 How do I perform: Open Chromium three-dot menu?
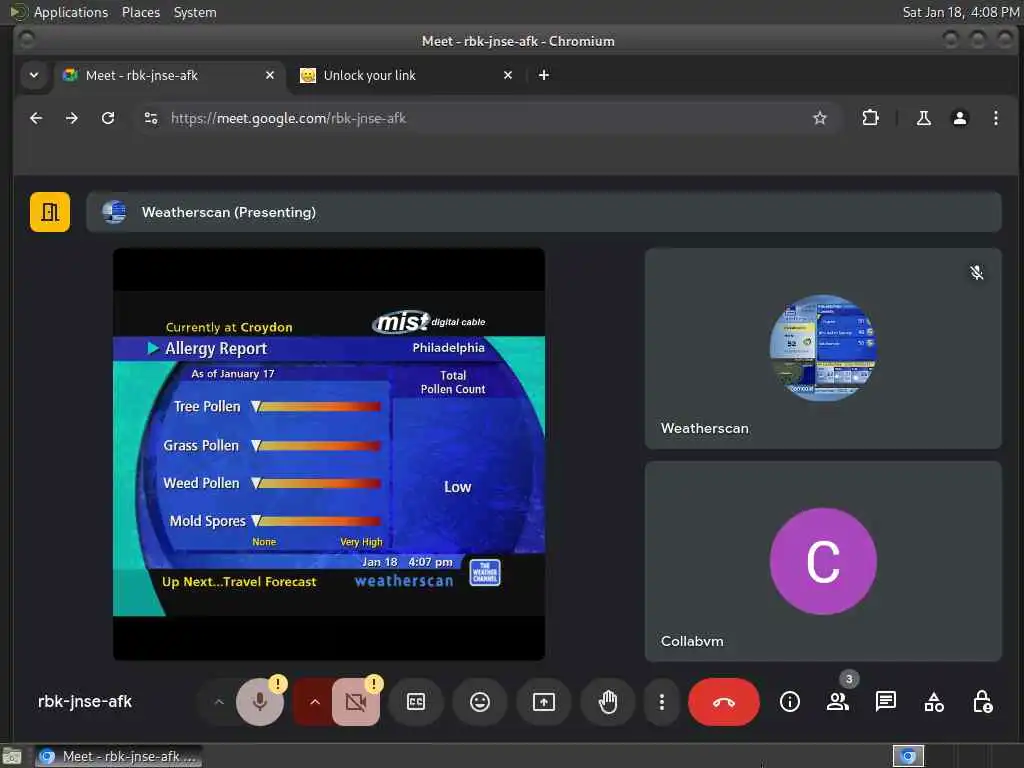(x=995, y=118)
